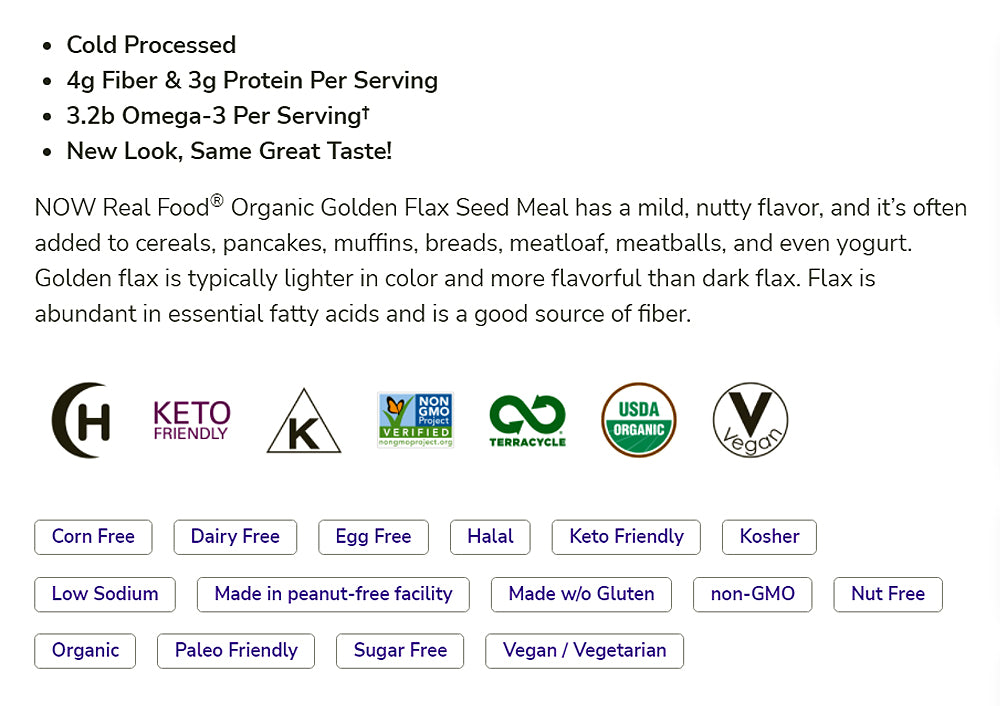Image resolution: width=1000 pixels, height=706 pixels.
Task: Click the Keto Friendly text tag
Action: [626, 537]
